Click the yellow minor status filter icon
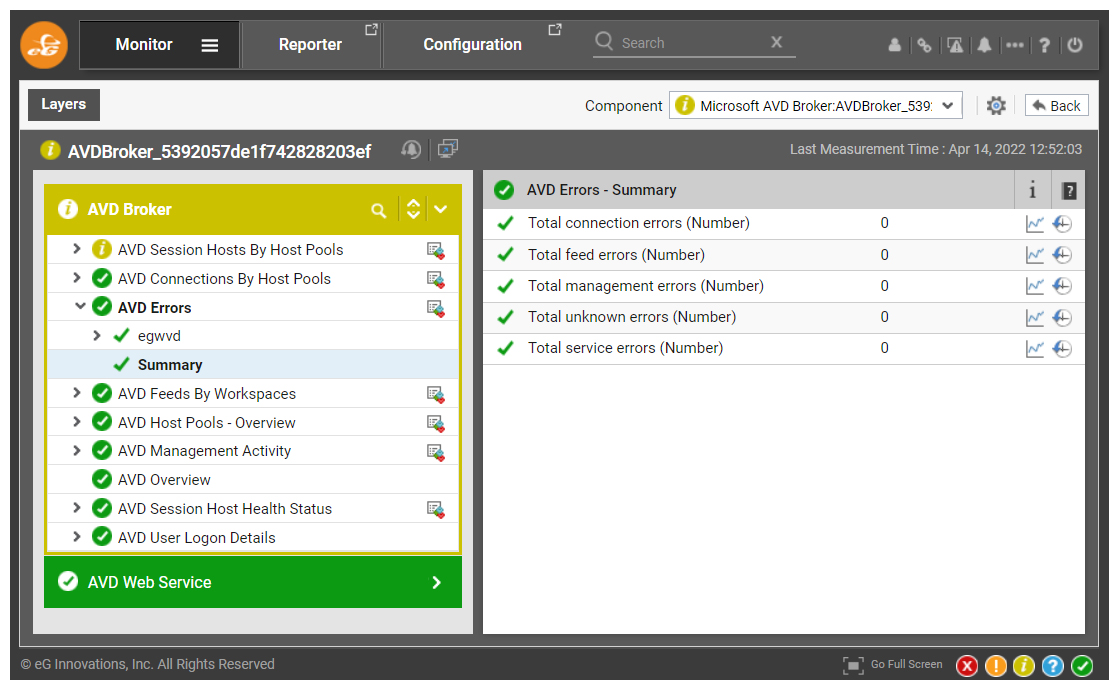The width and height of the screenshot is (1119, 690). 1023,666
